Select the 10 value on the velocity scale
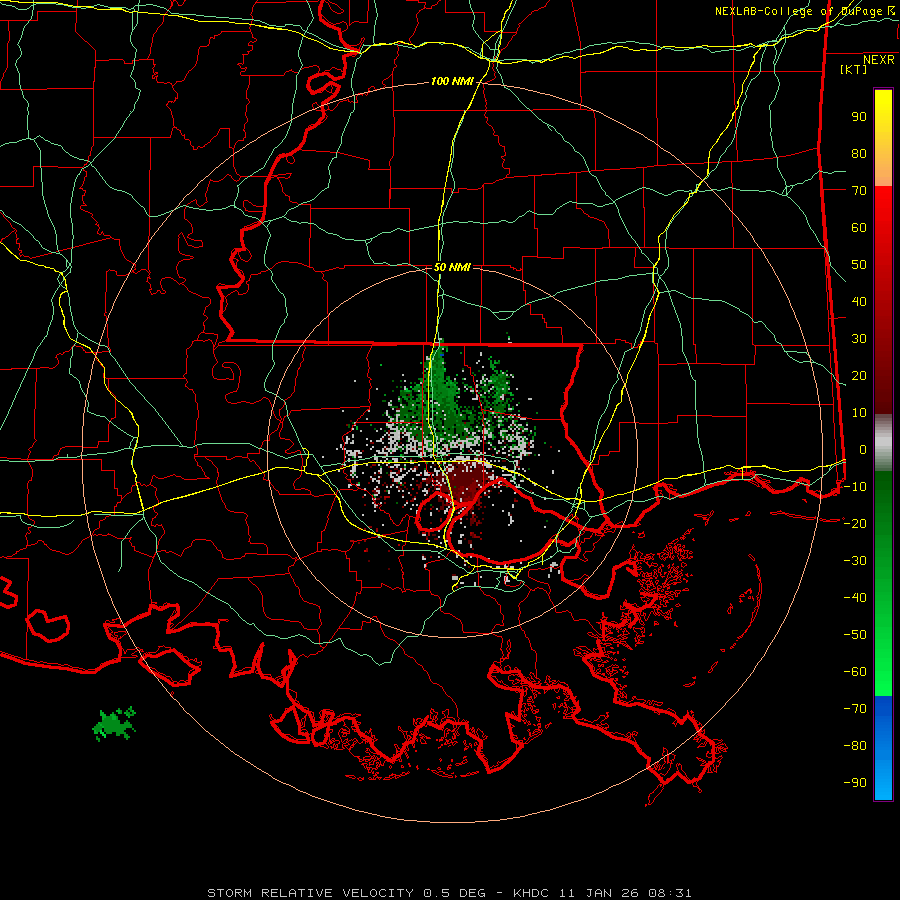The image size is (900, 900). [x=859, y=413]
